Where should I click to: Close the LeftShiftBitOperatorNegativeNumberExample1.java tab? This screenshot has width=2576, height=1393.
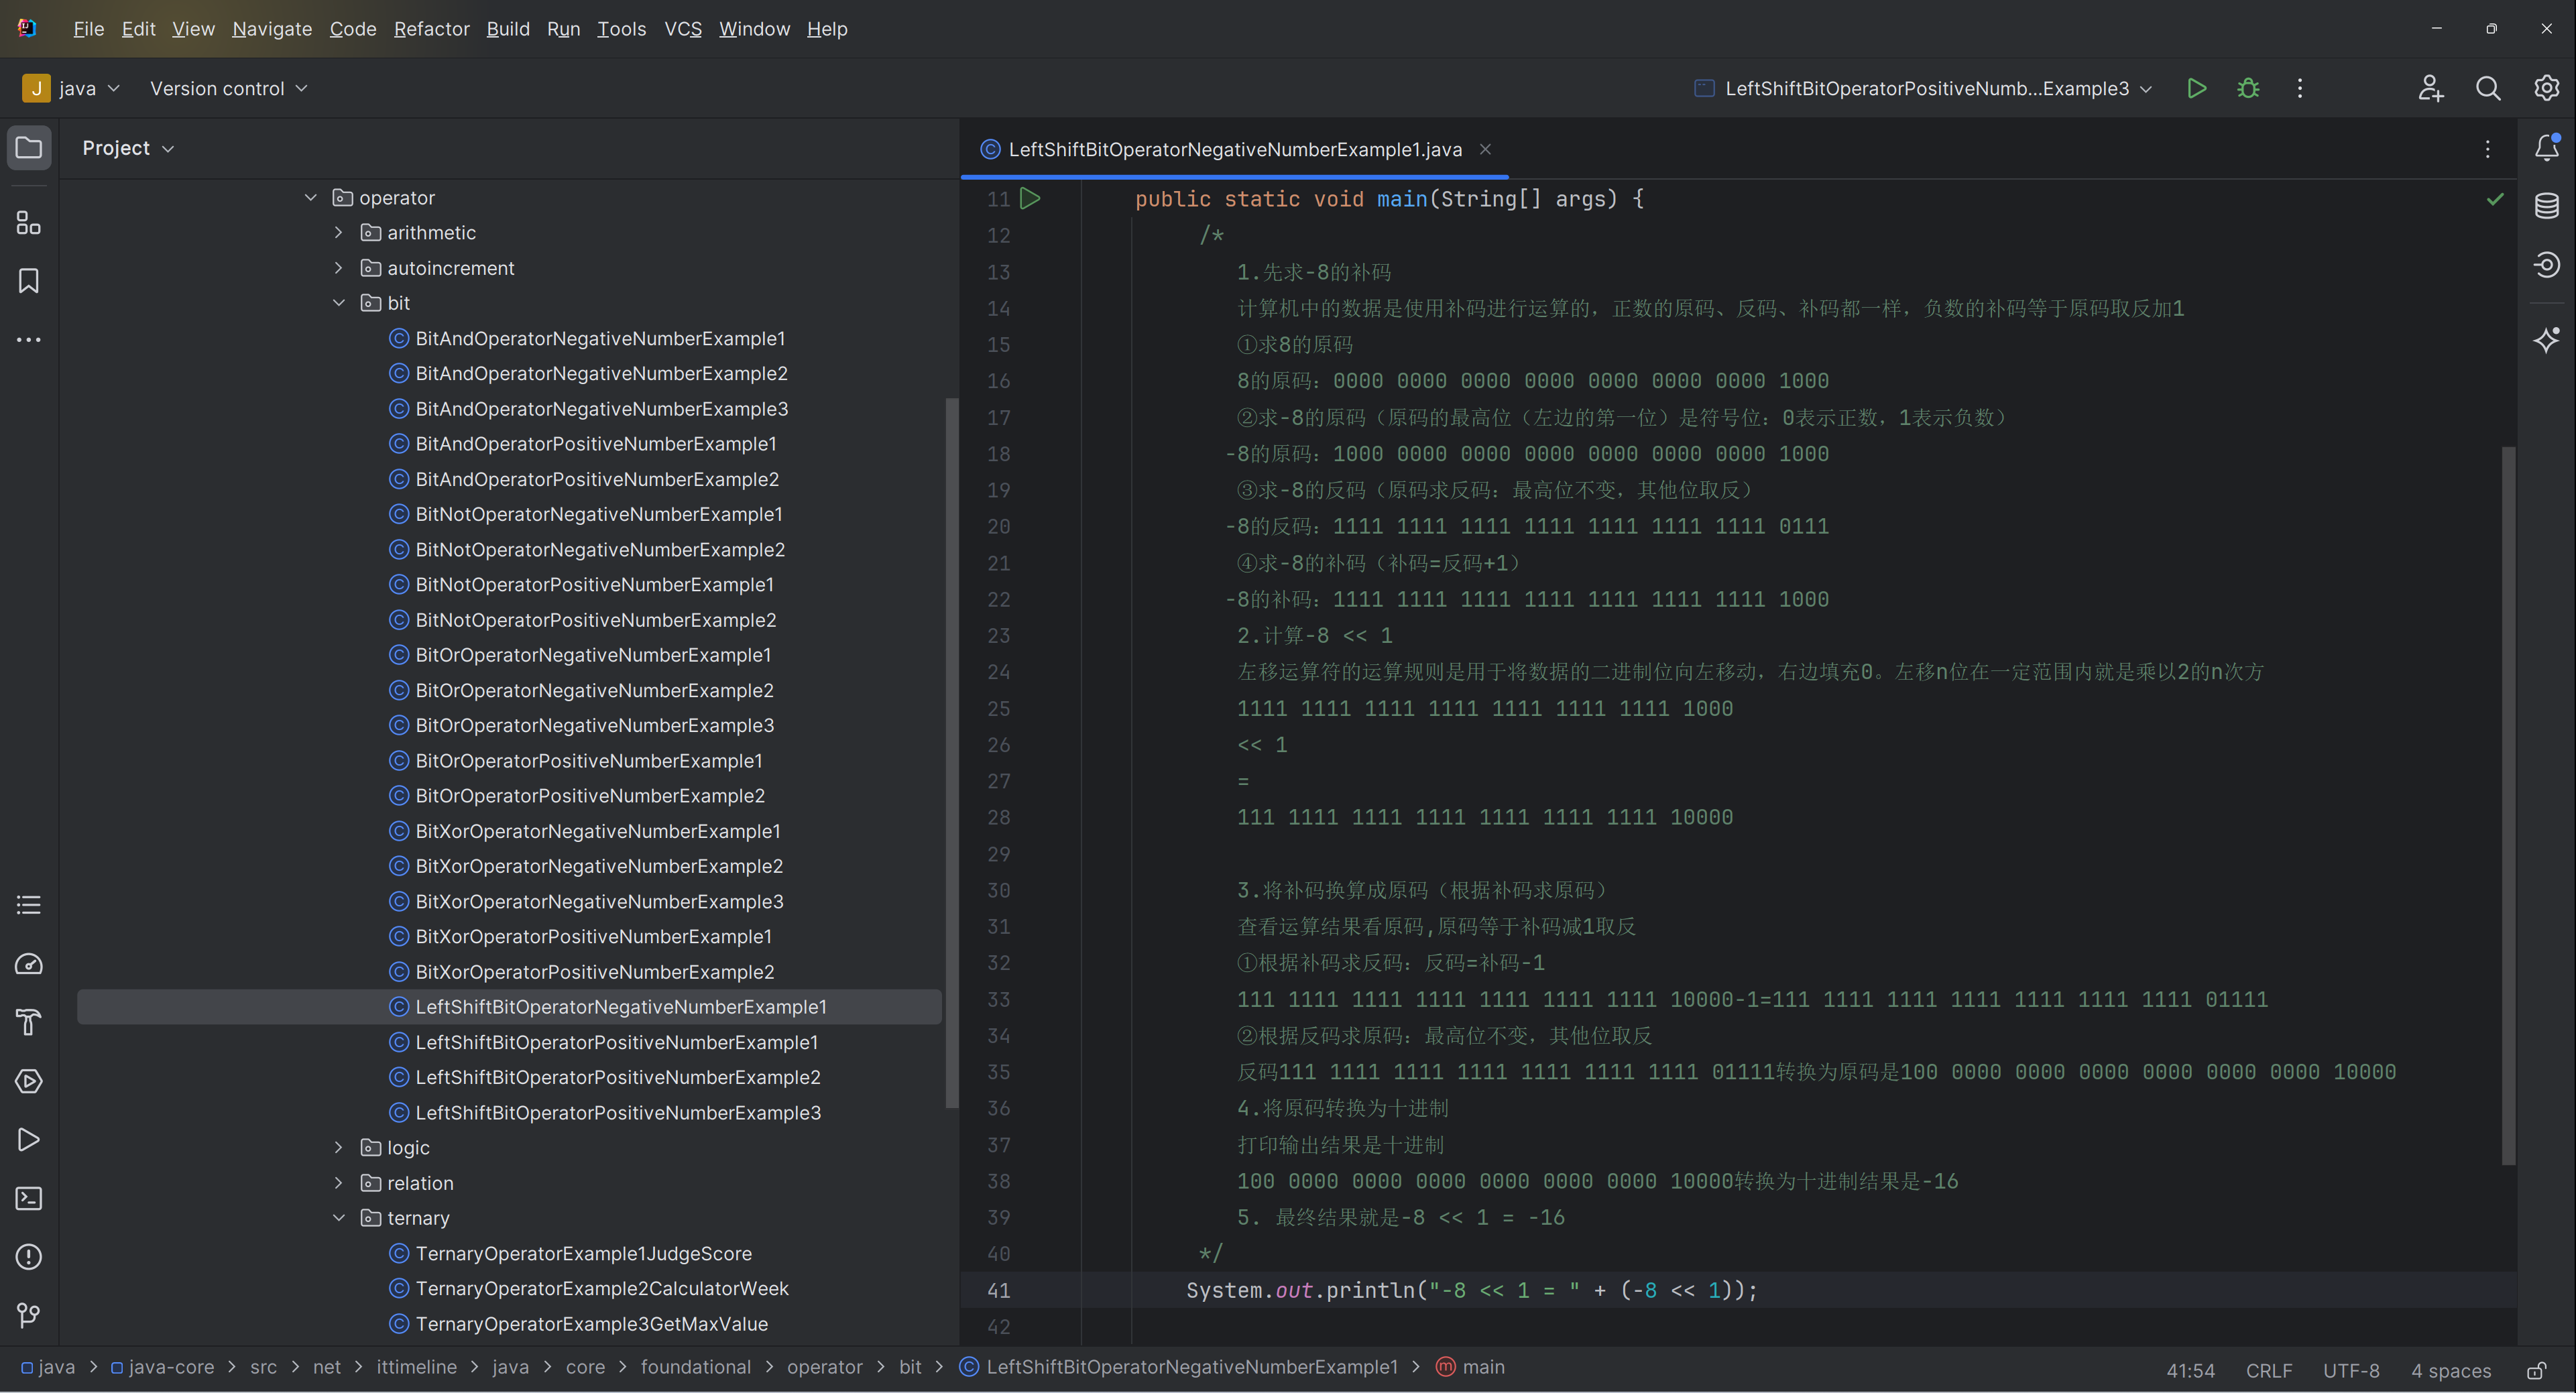point(1485,149)
